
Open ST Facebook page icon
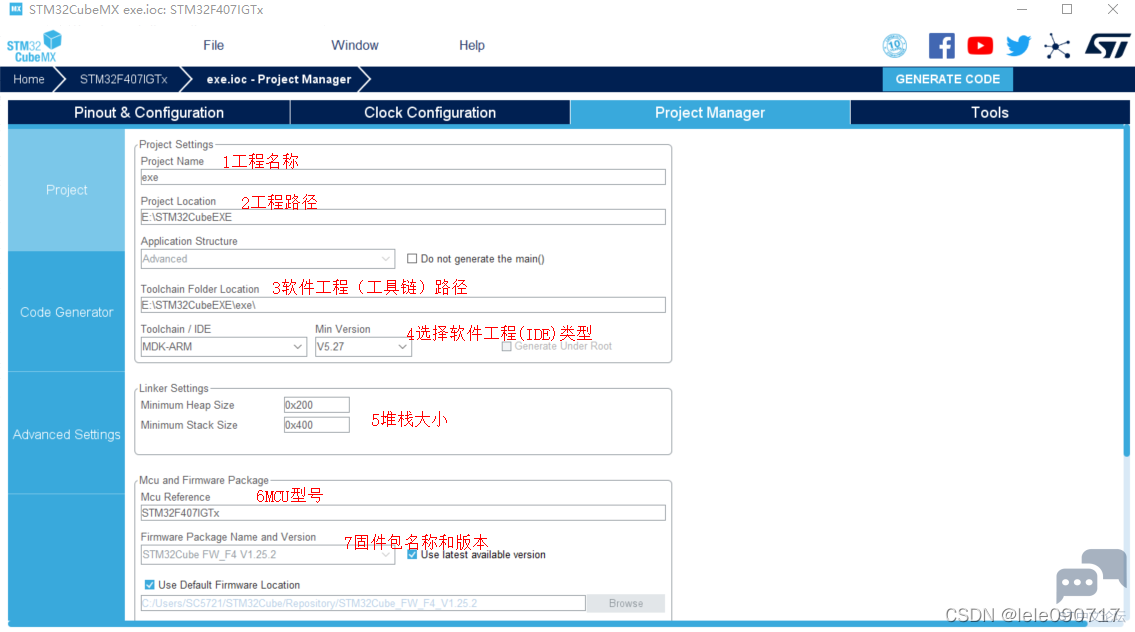coord(941,46)
